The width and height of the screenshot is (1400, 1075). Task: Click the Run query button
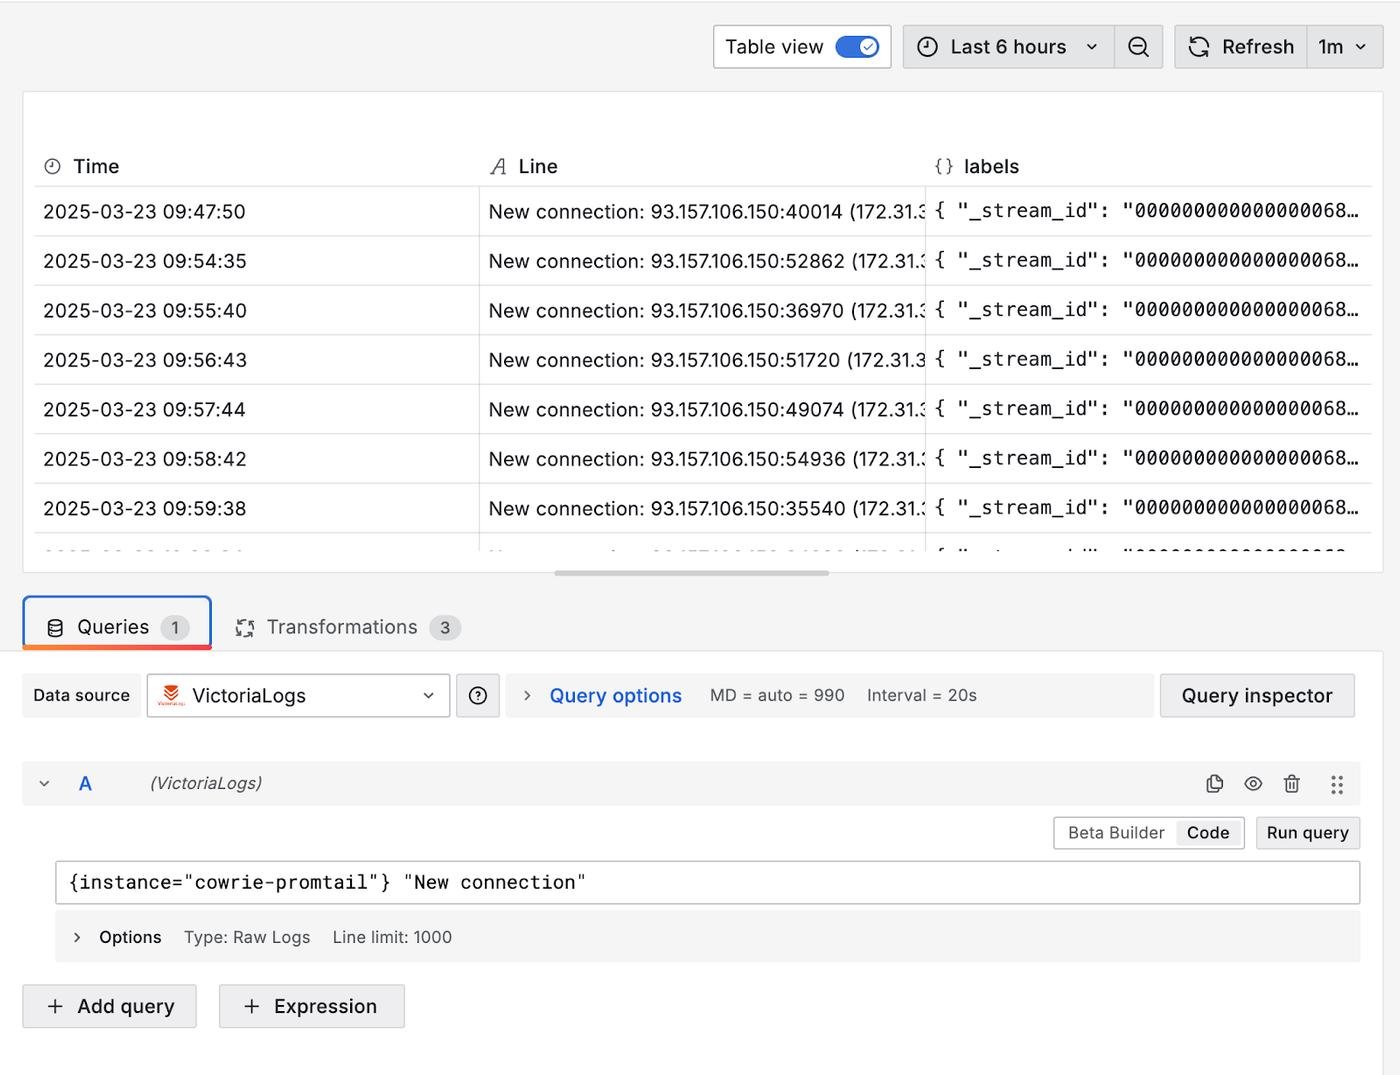tap(1307, 833)
